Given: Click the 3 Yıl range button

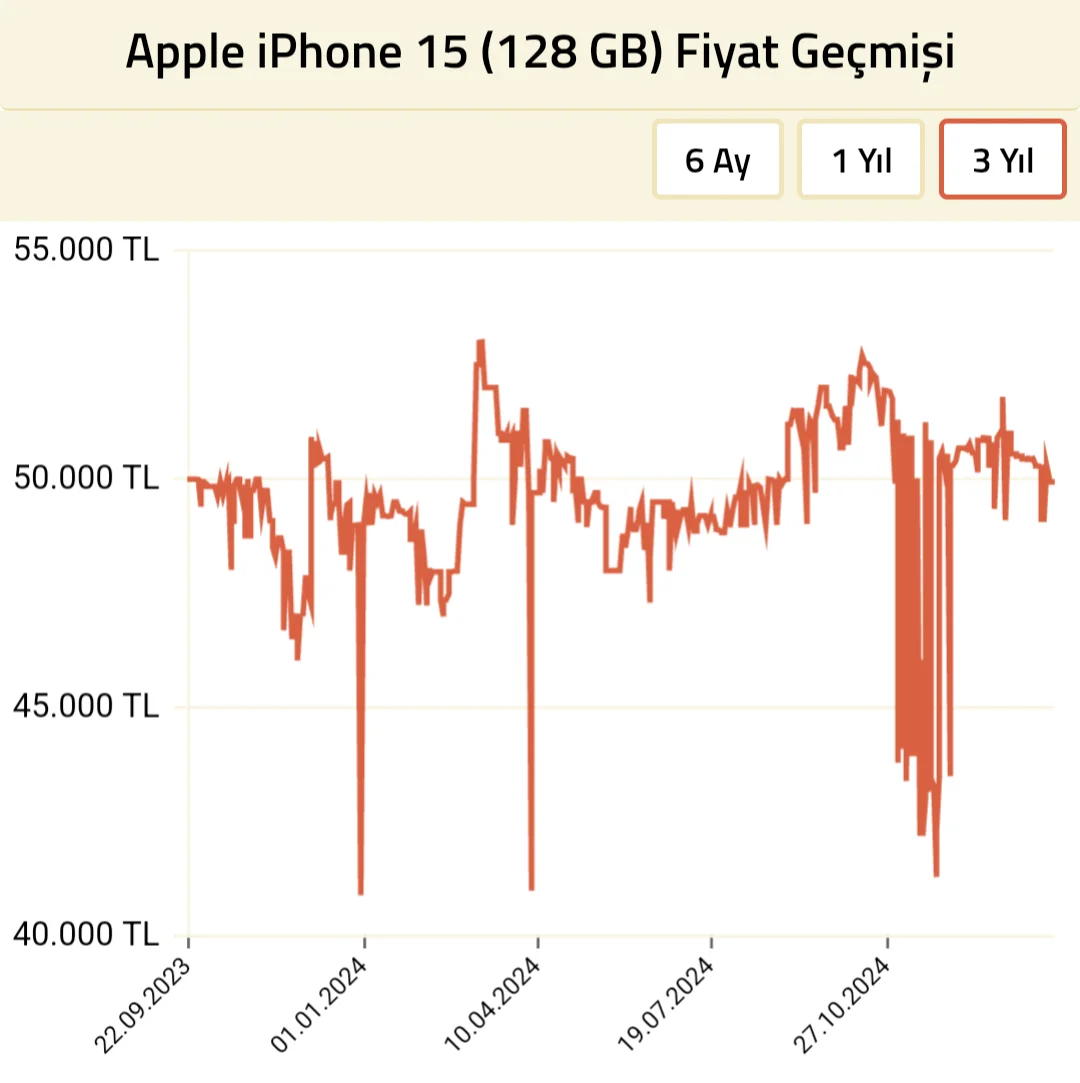Looking at the screenshot, I should [1003, 160].
